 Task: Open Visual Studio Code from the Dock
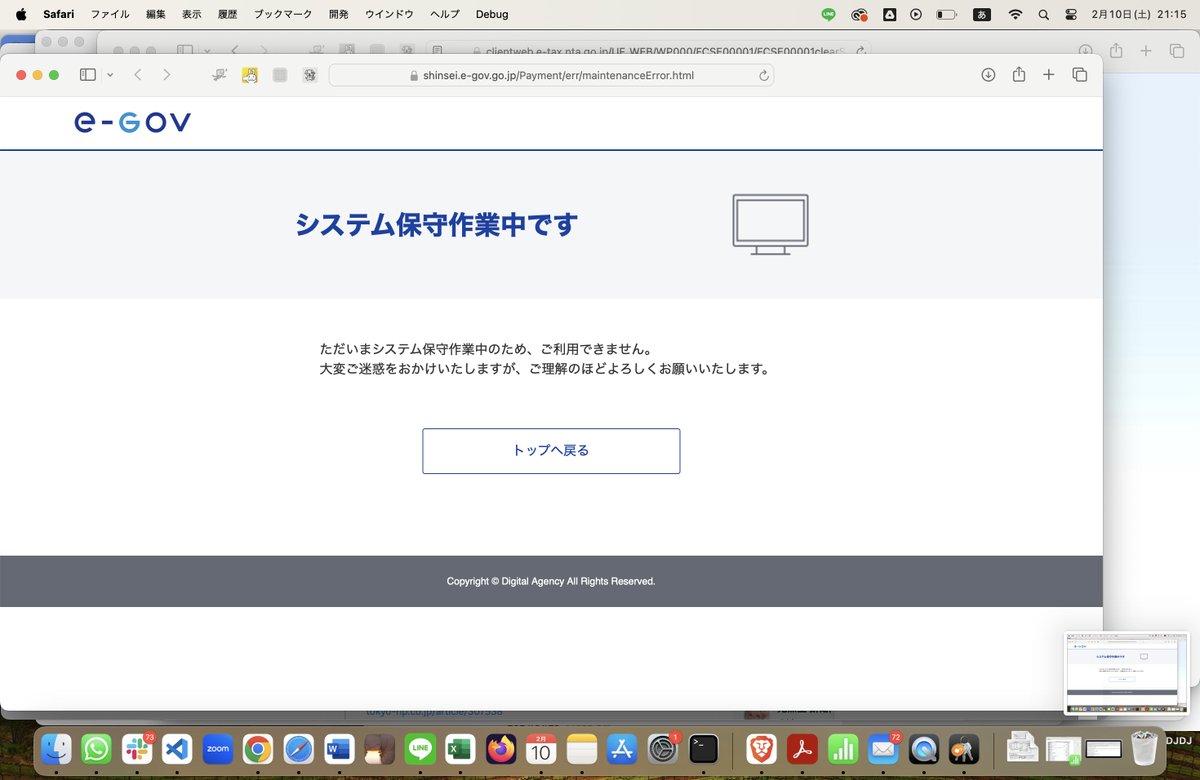[177, 748]
